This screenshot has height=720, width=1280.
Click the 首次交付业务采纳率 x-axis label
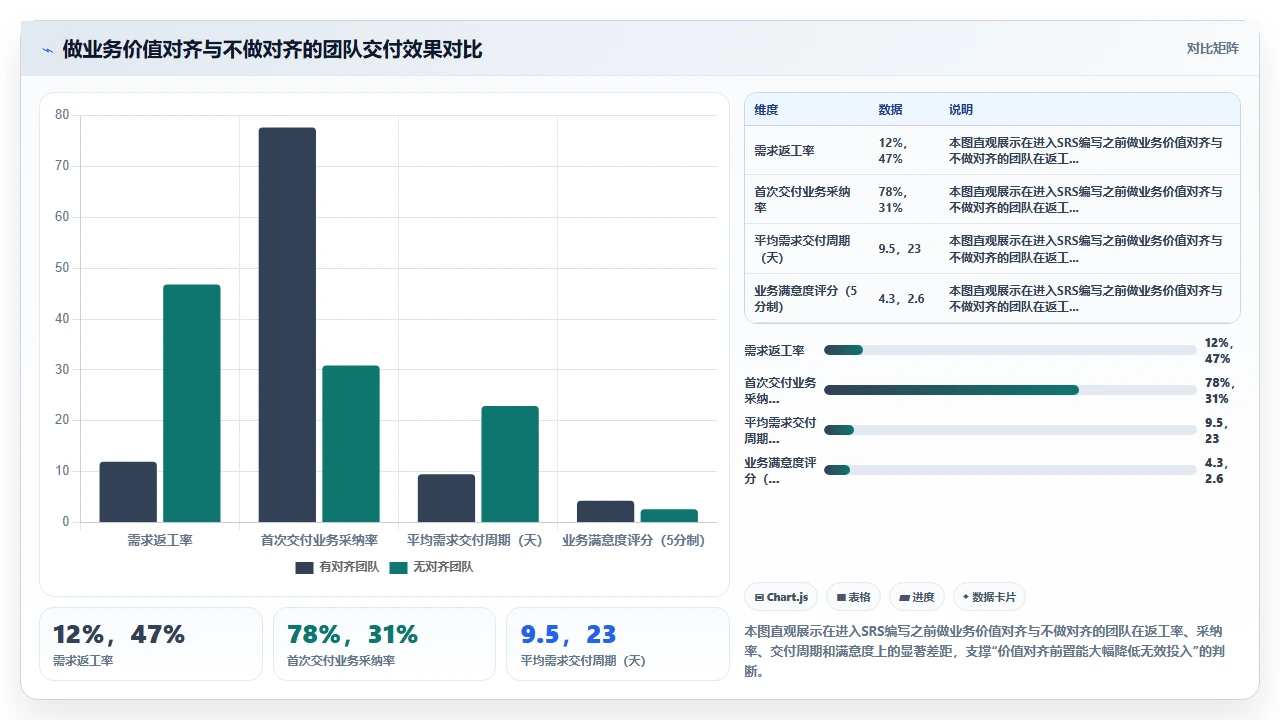319,540
